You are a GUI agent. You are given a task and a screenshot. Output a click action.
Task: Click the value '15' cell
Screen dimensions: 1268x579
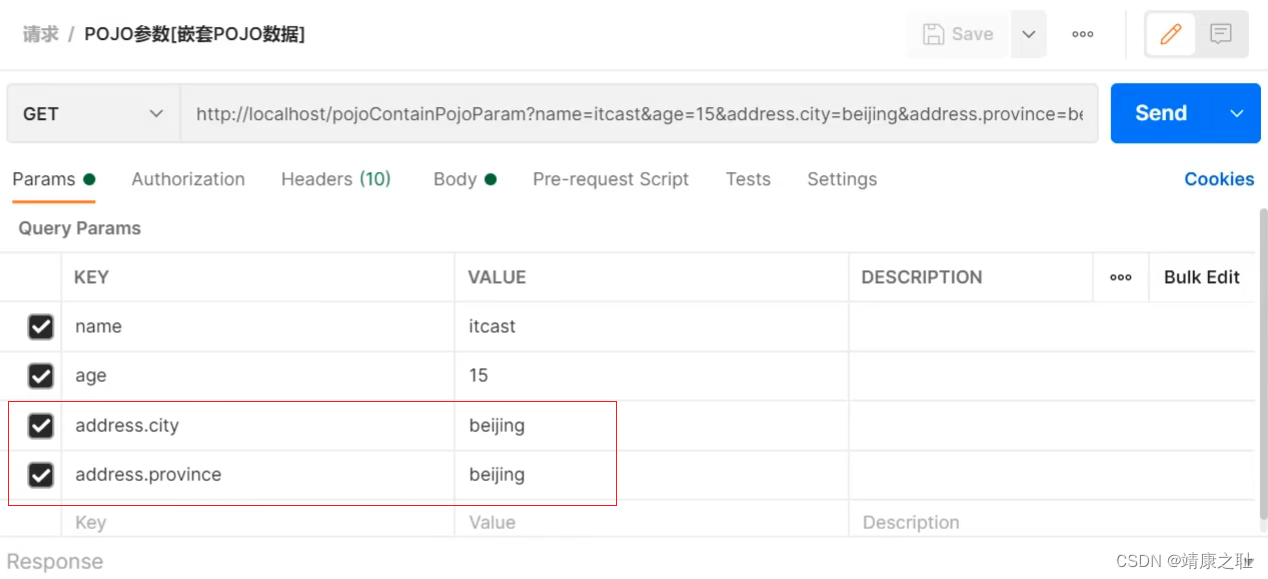point(652,376)
